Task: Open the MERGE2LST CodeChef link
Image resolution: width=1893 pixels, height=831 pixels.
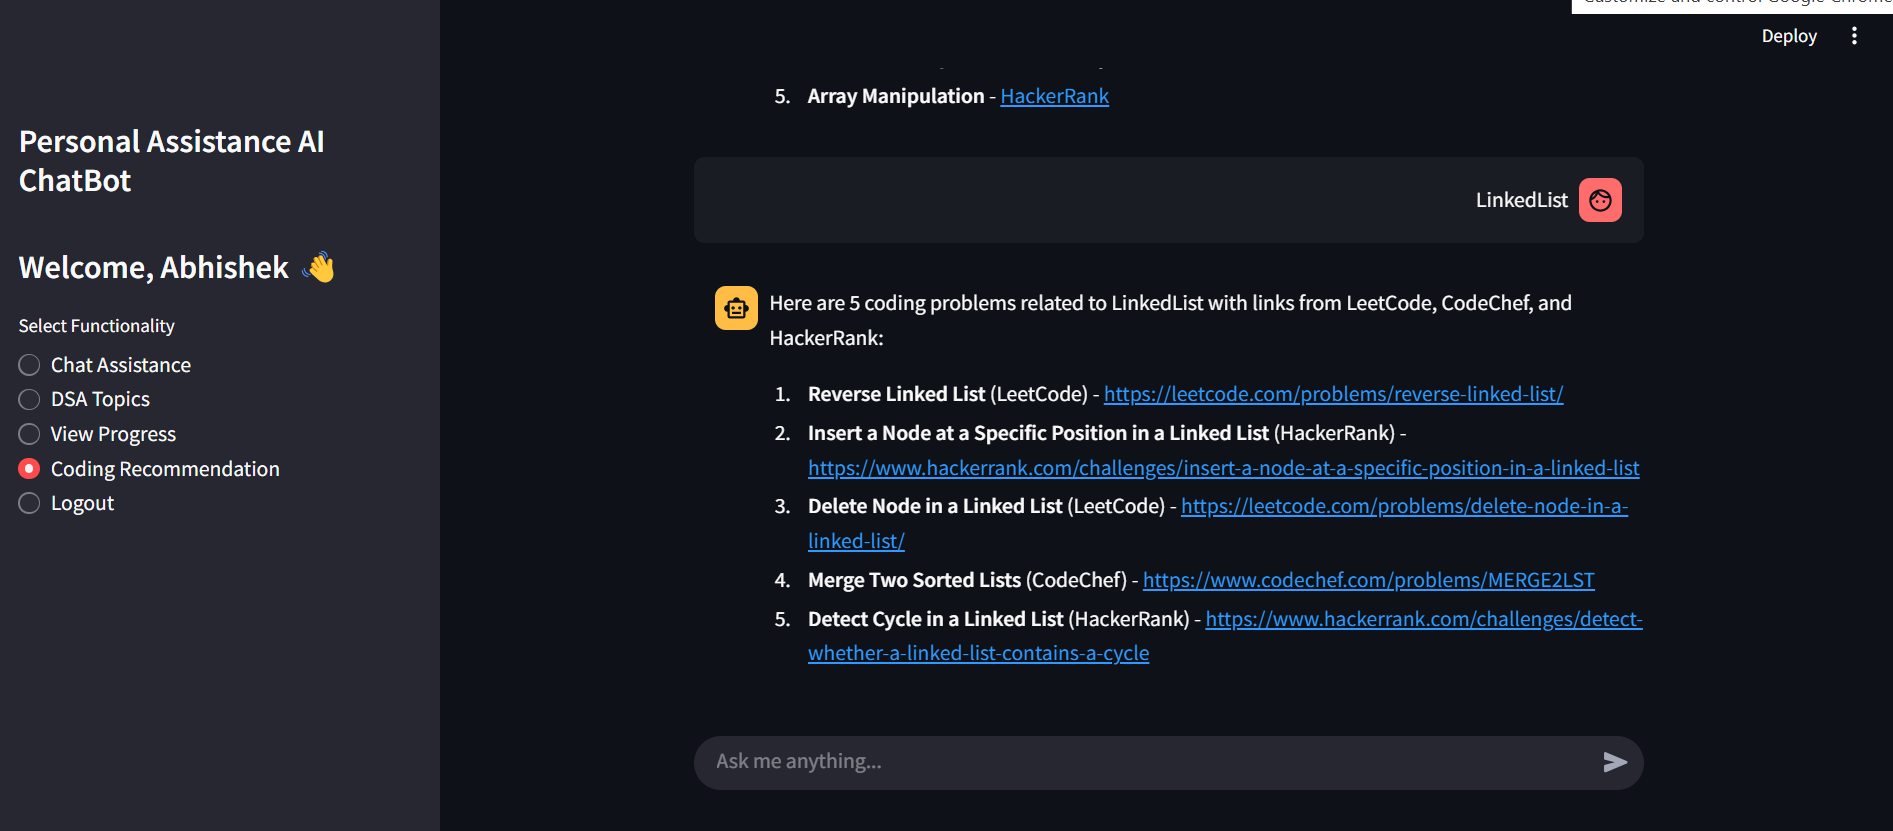Action: 1368,580
